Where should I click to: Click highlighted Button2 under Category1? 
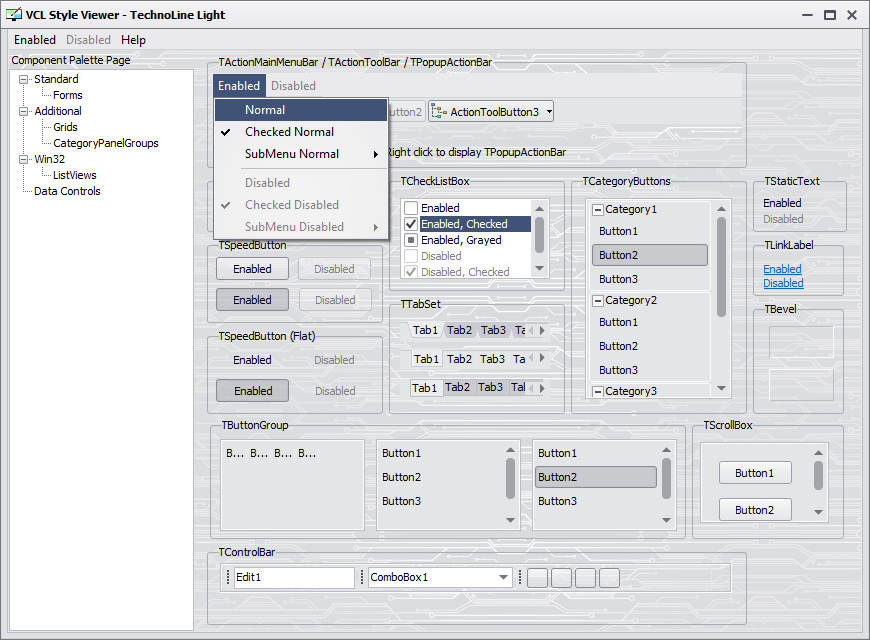click(x=650, y=255)
